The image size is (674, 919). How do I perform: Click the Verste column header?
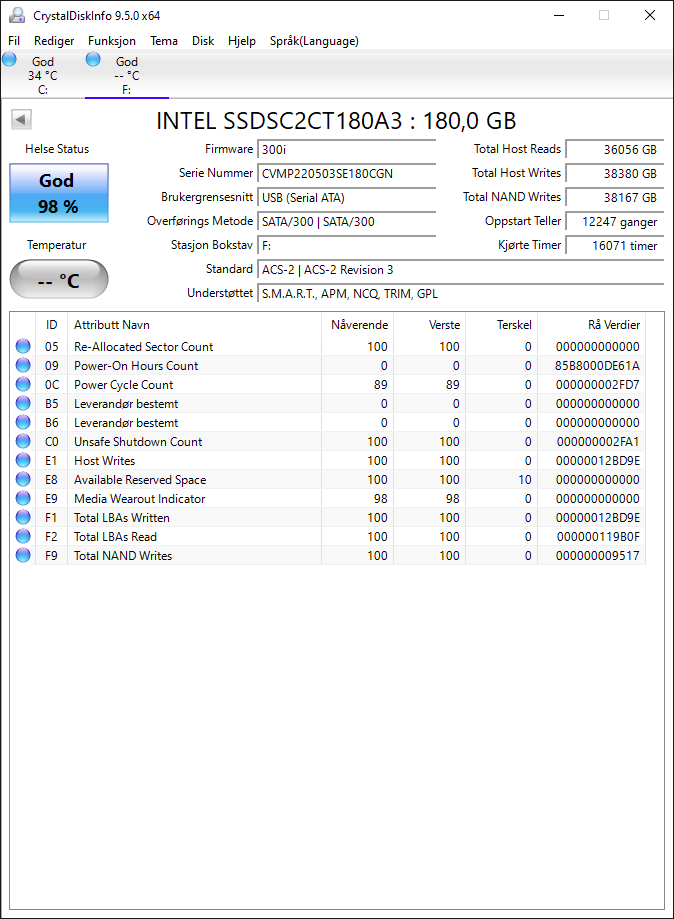point(429,325)
